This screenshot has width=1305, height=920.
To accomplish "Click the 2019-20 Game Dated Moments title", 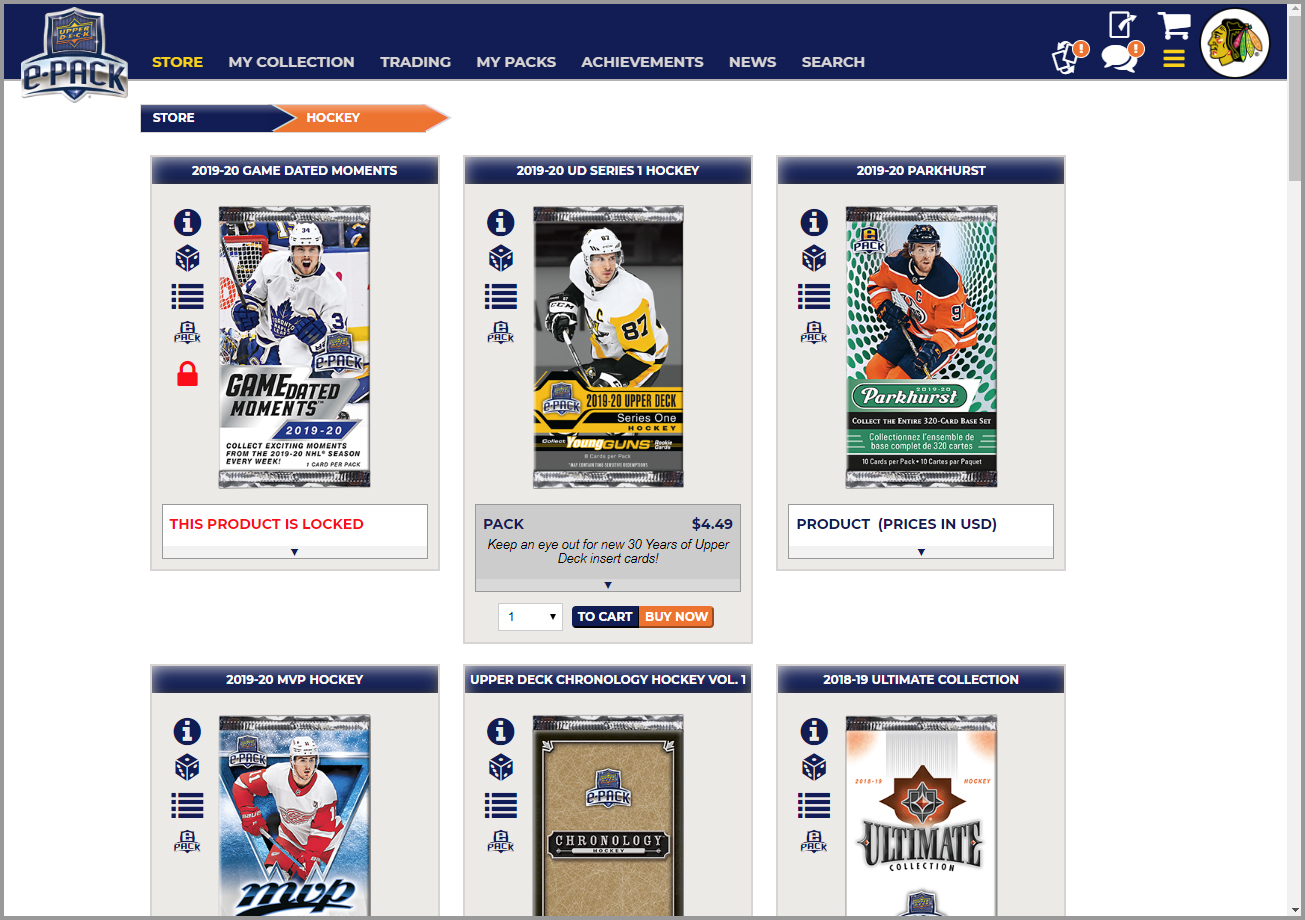I will point(295,171).
